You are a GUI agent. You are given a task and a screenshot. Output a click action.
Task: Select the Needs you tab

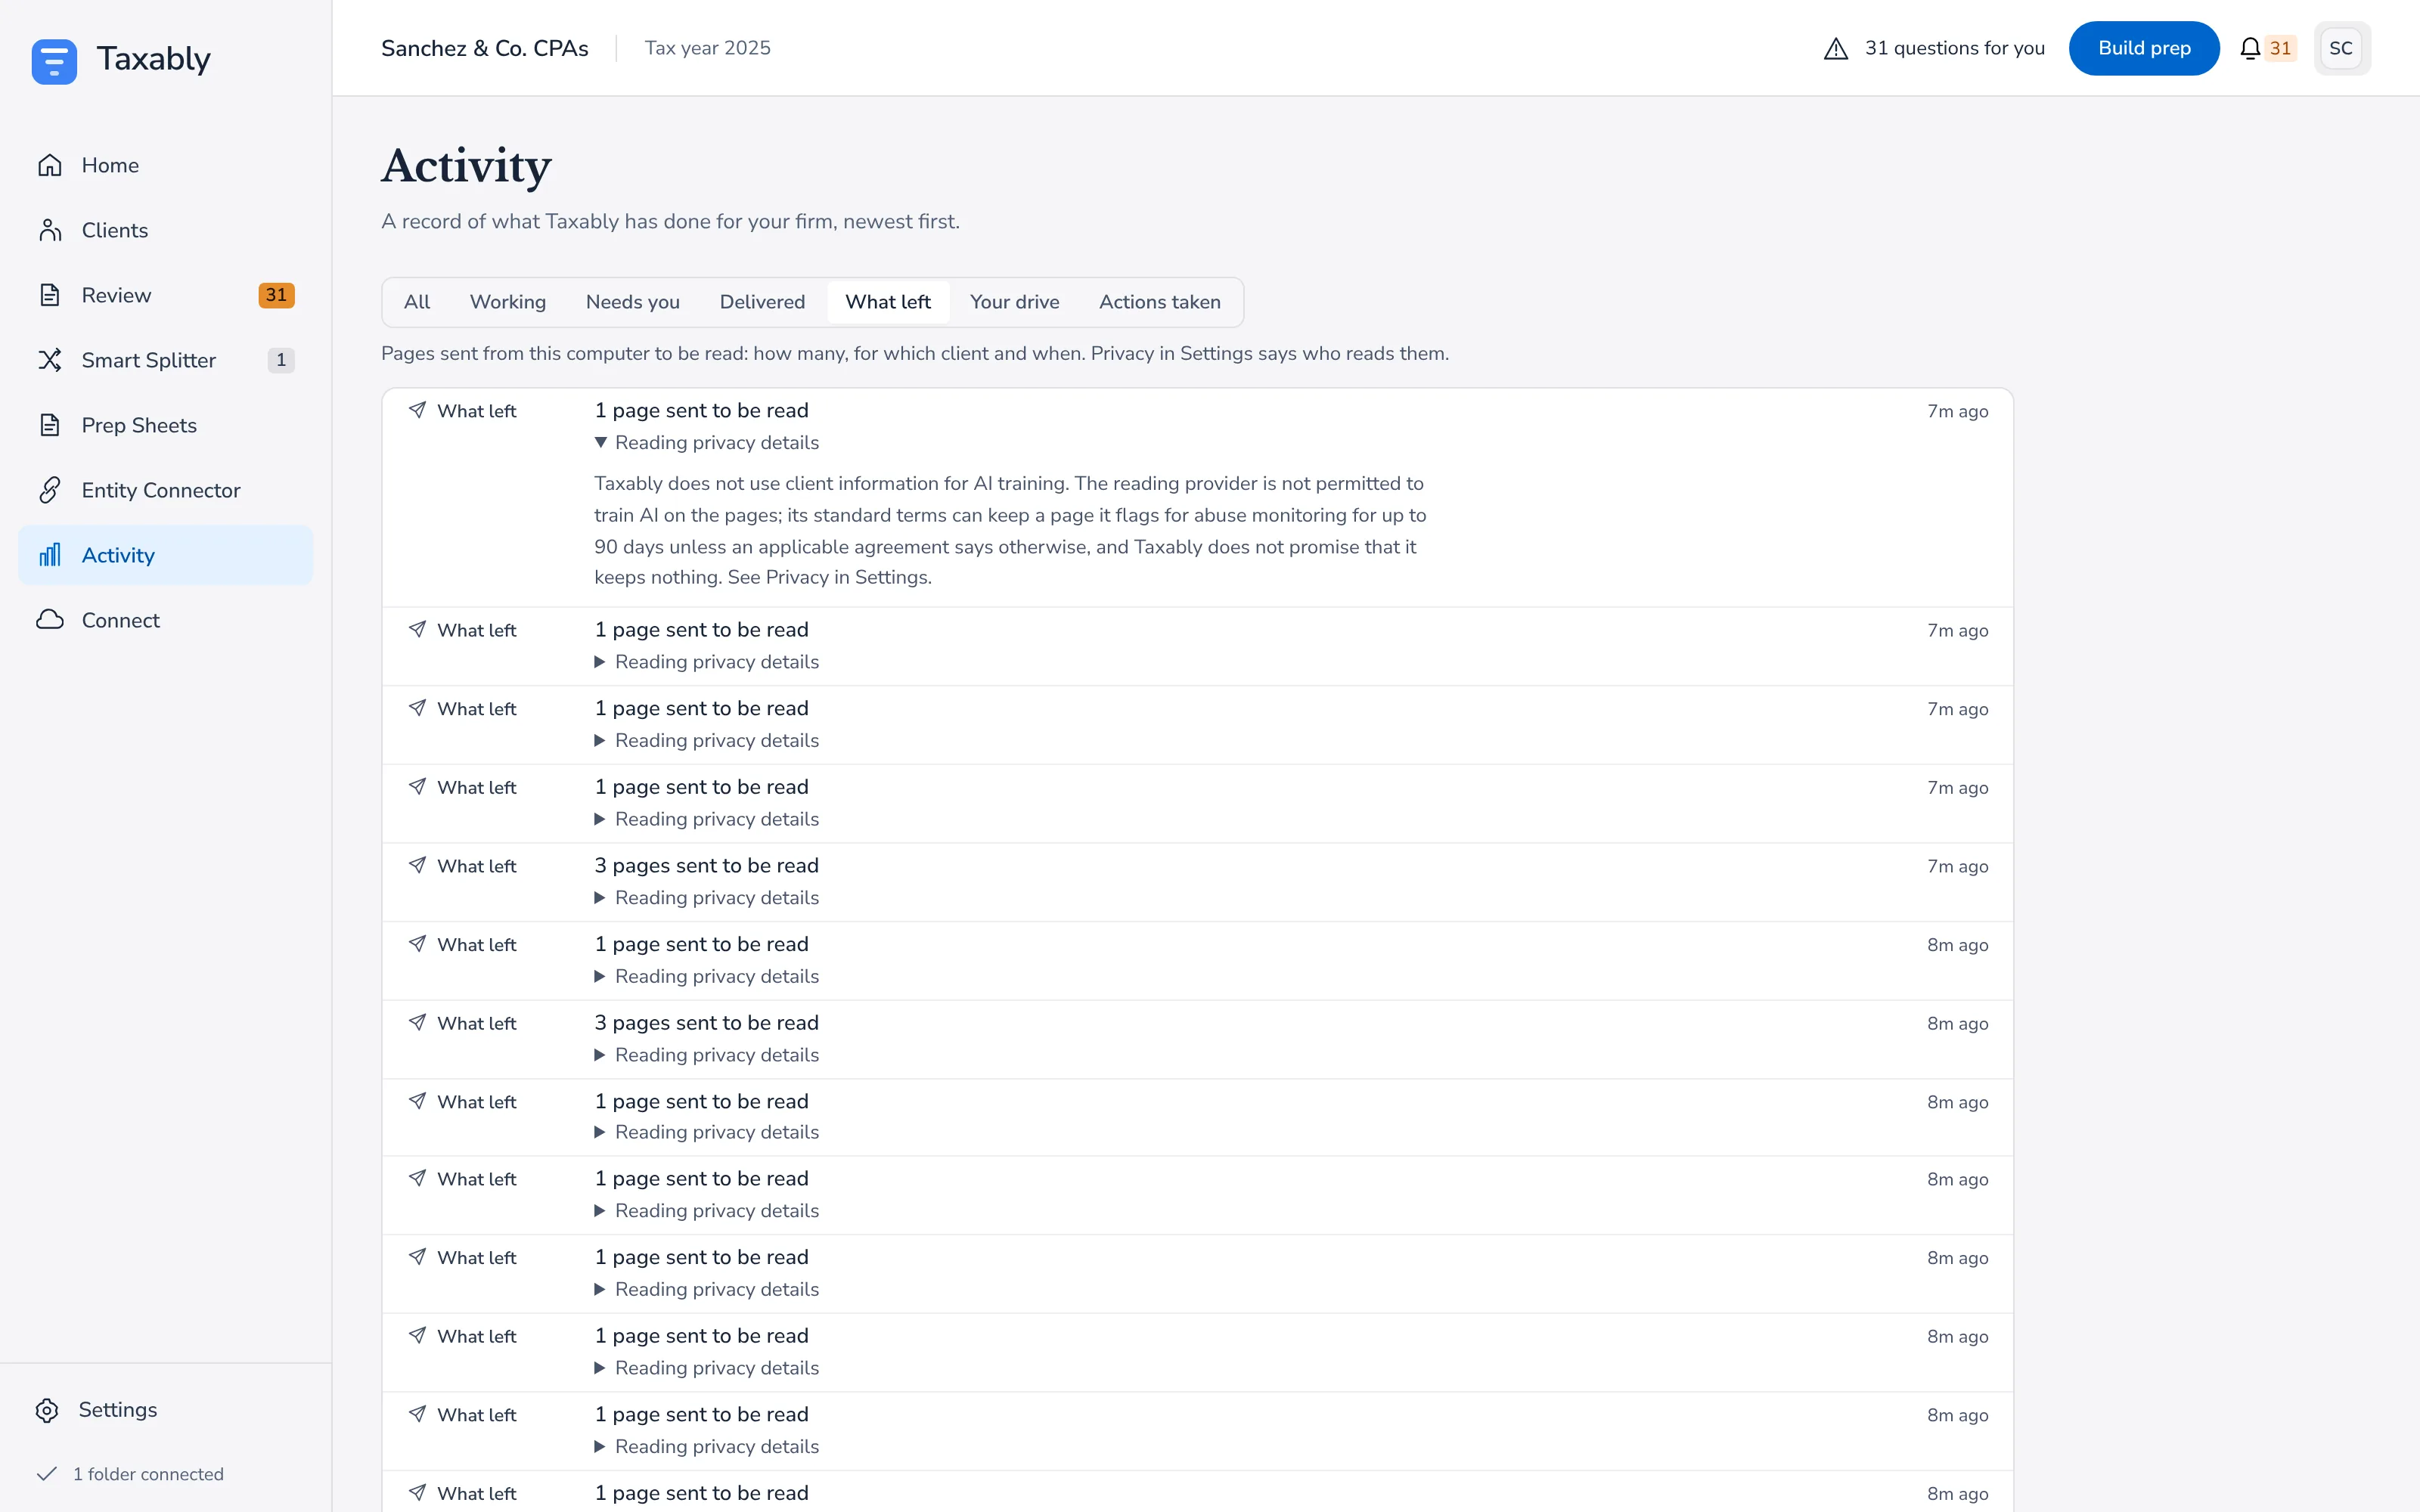633,302
